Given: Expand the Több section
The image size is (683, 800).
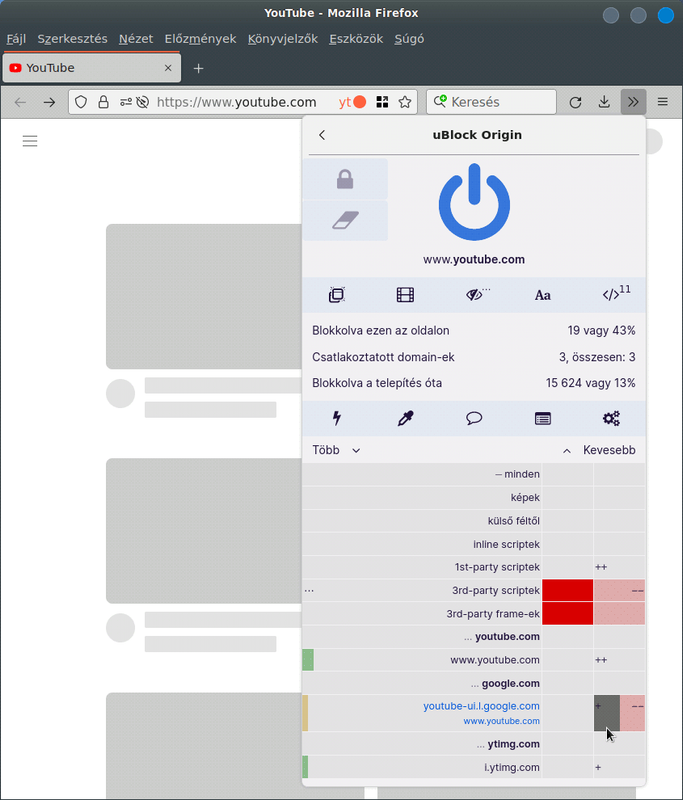Looking at the screenshot, I should pyautogui.click(x=337, y=450).
